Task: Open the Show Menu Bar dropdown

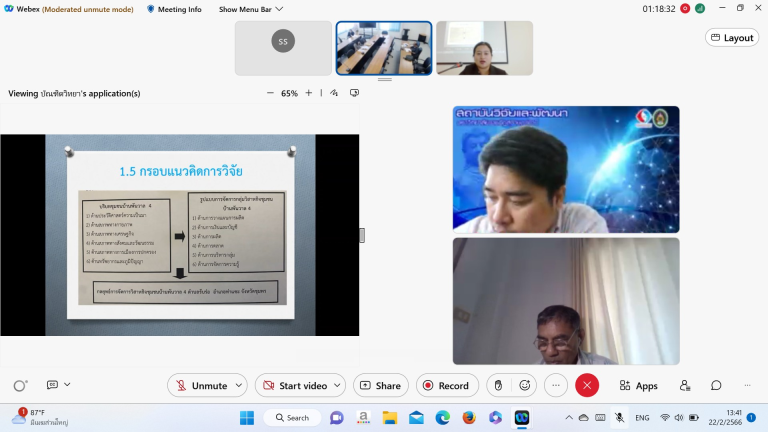Action: 251,9
